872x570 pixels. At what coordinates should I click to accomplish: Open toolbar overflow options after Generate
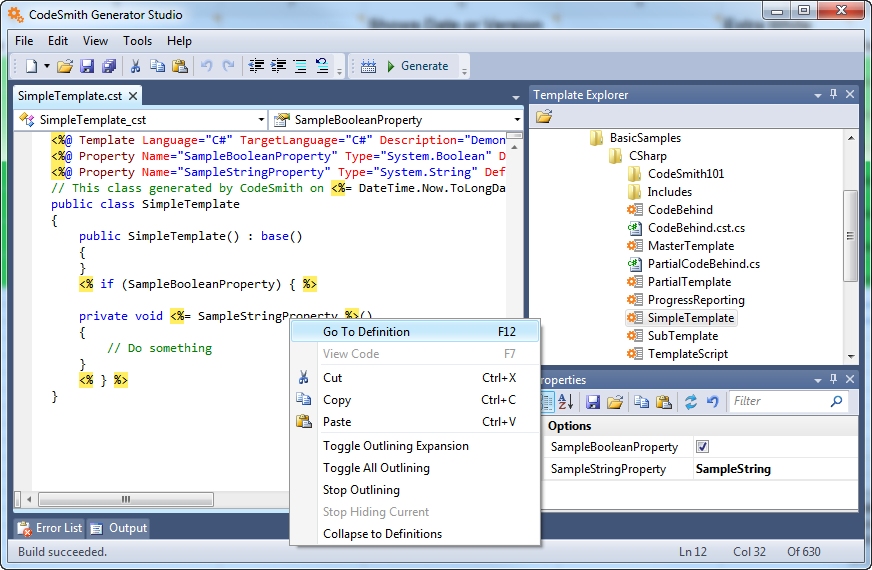(x=464, y=70)
